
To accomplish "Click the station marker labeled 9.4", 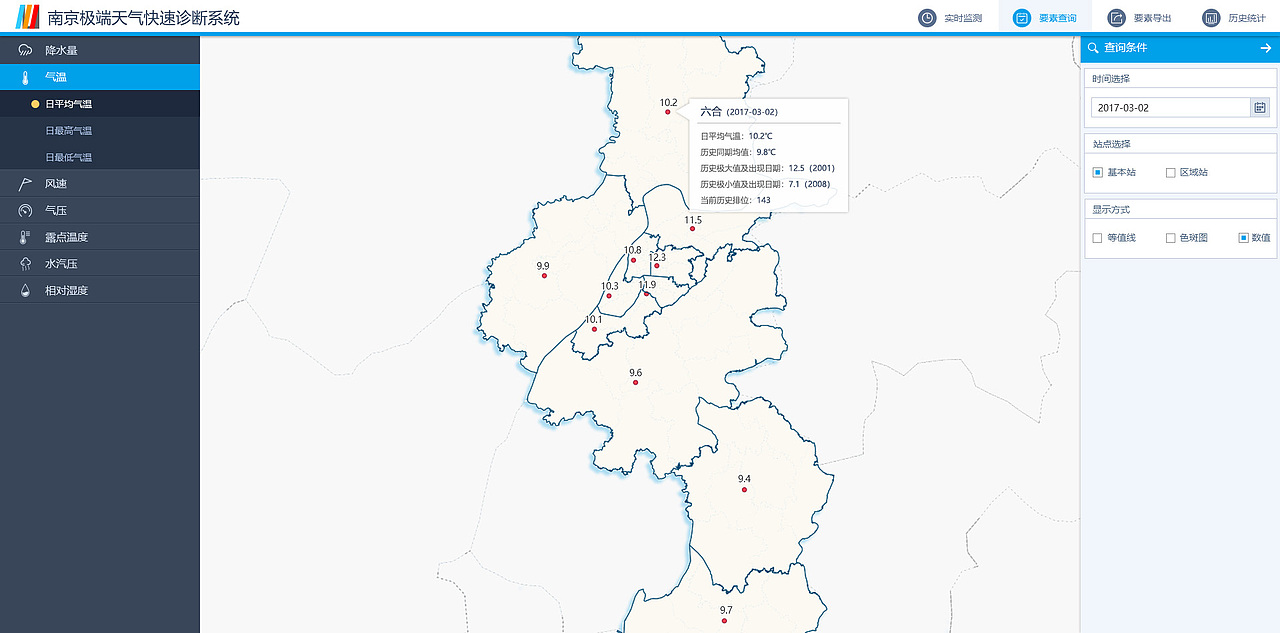I will 744,489.
